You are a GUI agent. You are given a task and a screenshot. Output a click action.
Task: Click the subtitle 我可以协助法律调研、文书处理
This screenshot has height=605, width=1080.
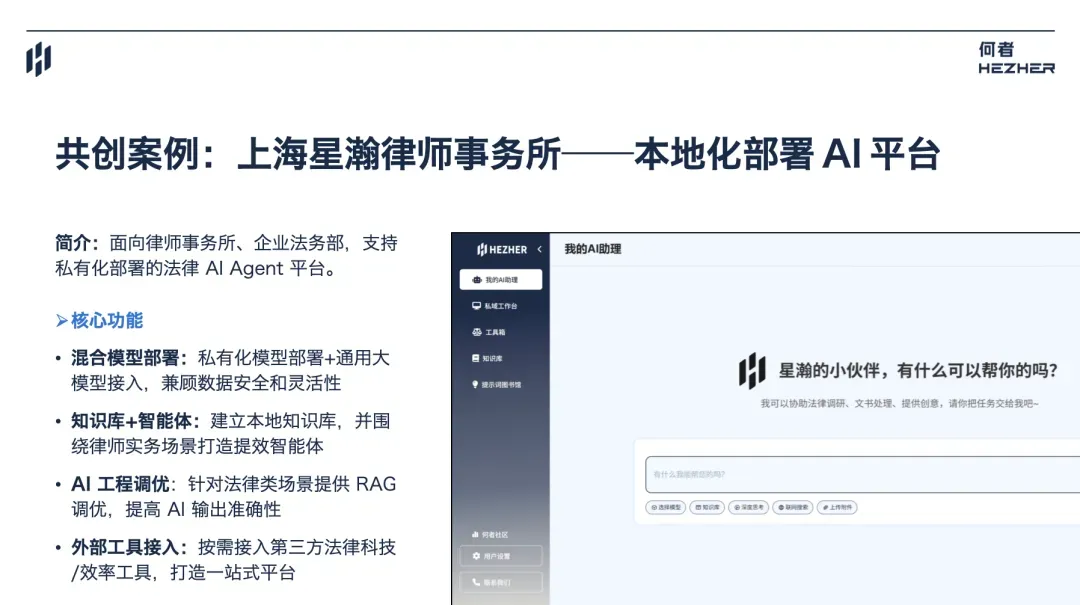(900, 403)
